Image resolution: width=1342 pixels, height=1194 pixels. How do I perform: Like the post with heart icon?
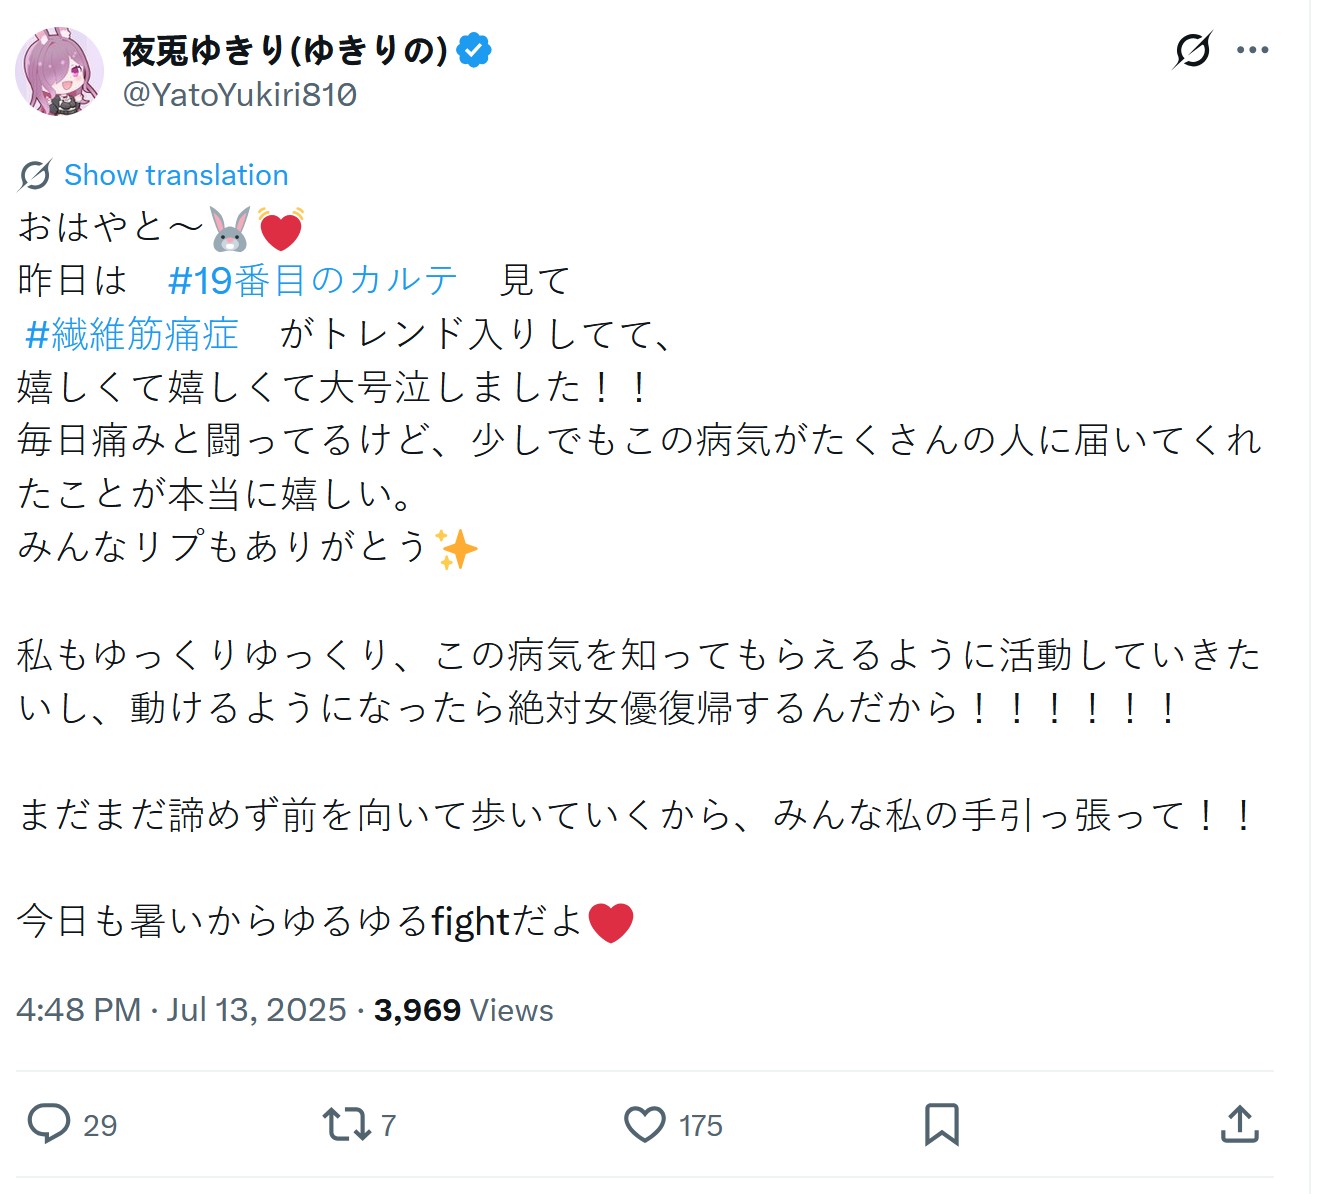645,1124
